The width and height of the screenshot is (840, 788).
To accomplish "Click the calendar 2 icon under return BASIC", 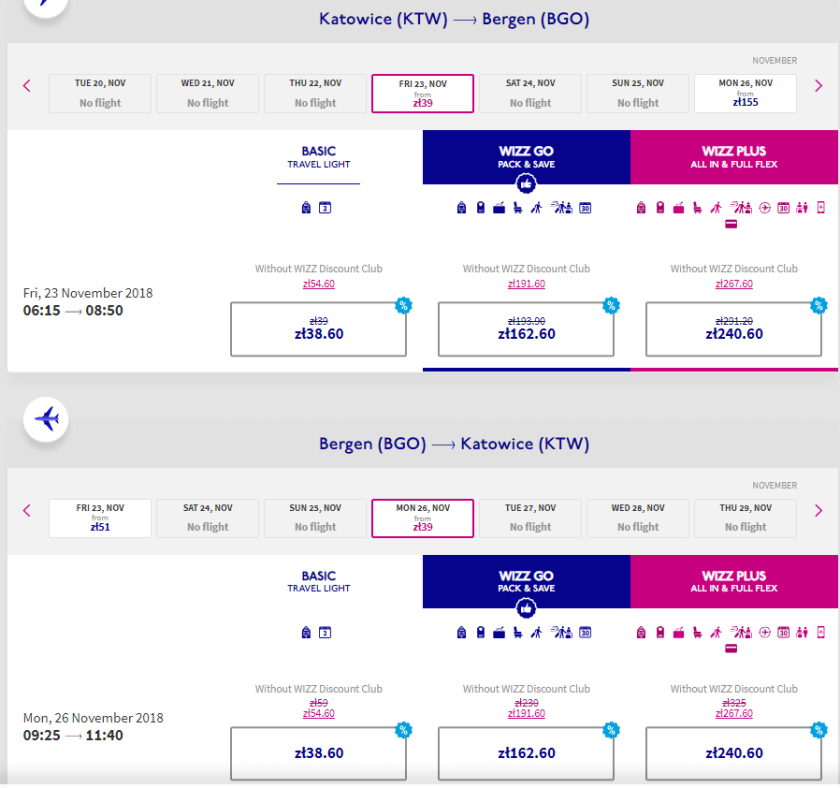I will pyautogui.click(x=325, y=632).
